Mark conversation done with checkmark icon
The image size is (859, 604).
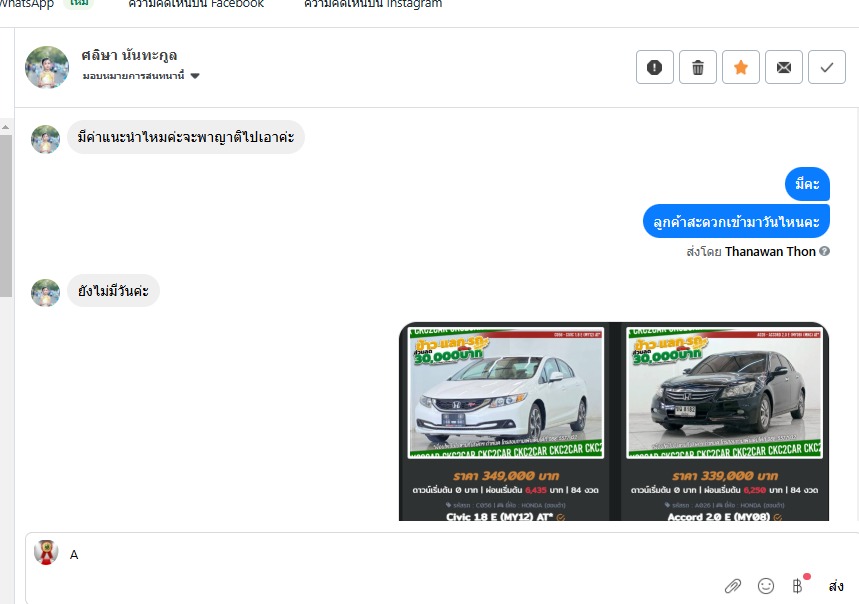827,67
